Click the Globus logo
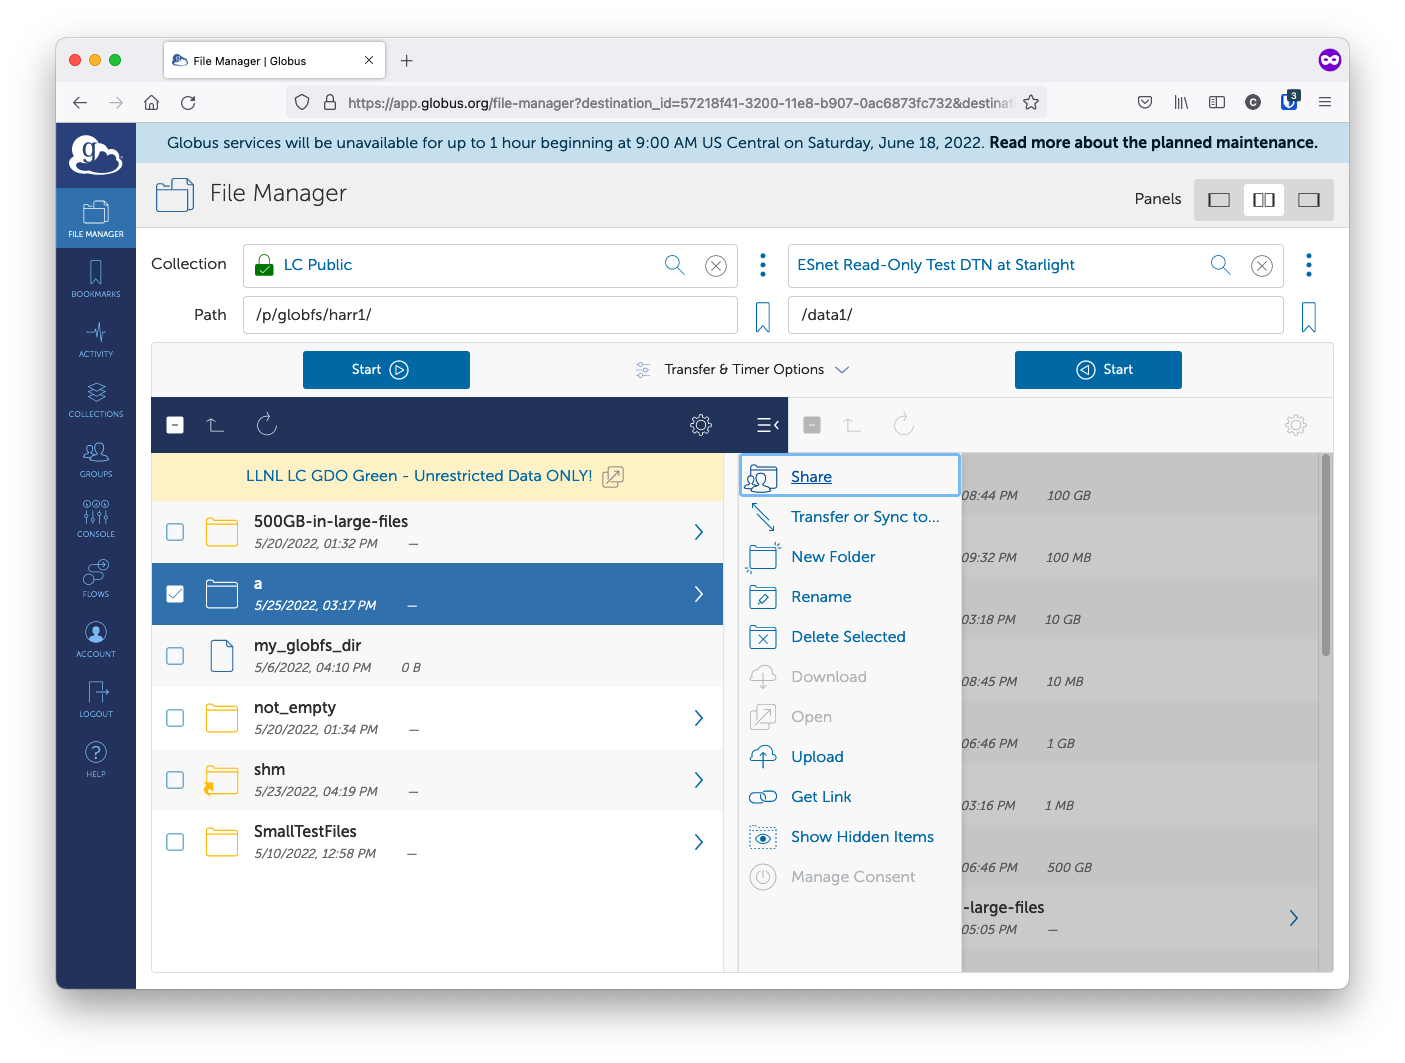 pos(96,156)
